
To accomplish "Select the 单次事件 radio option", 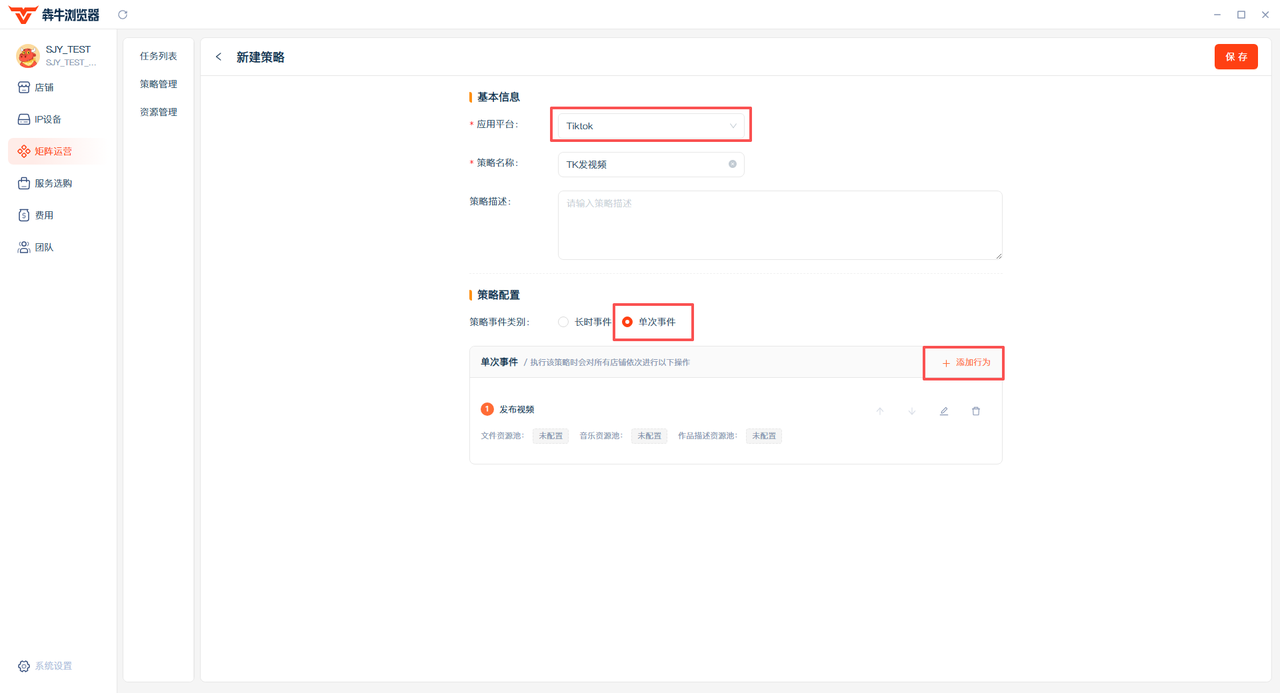I will coord(628,322).
